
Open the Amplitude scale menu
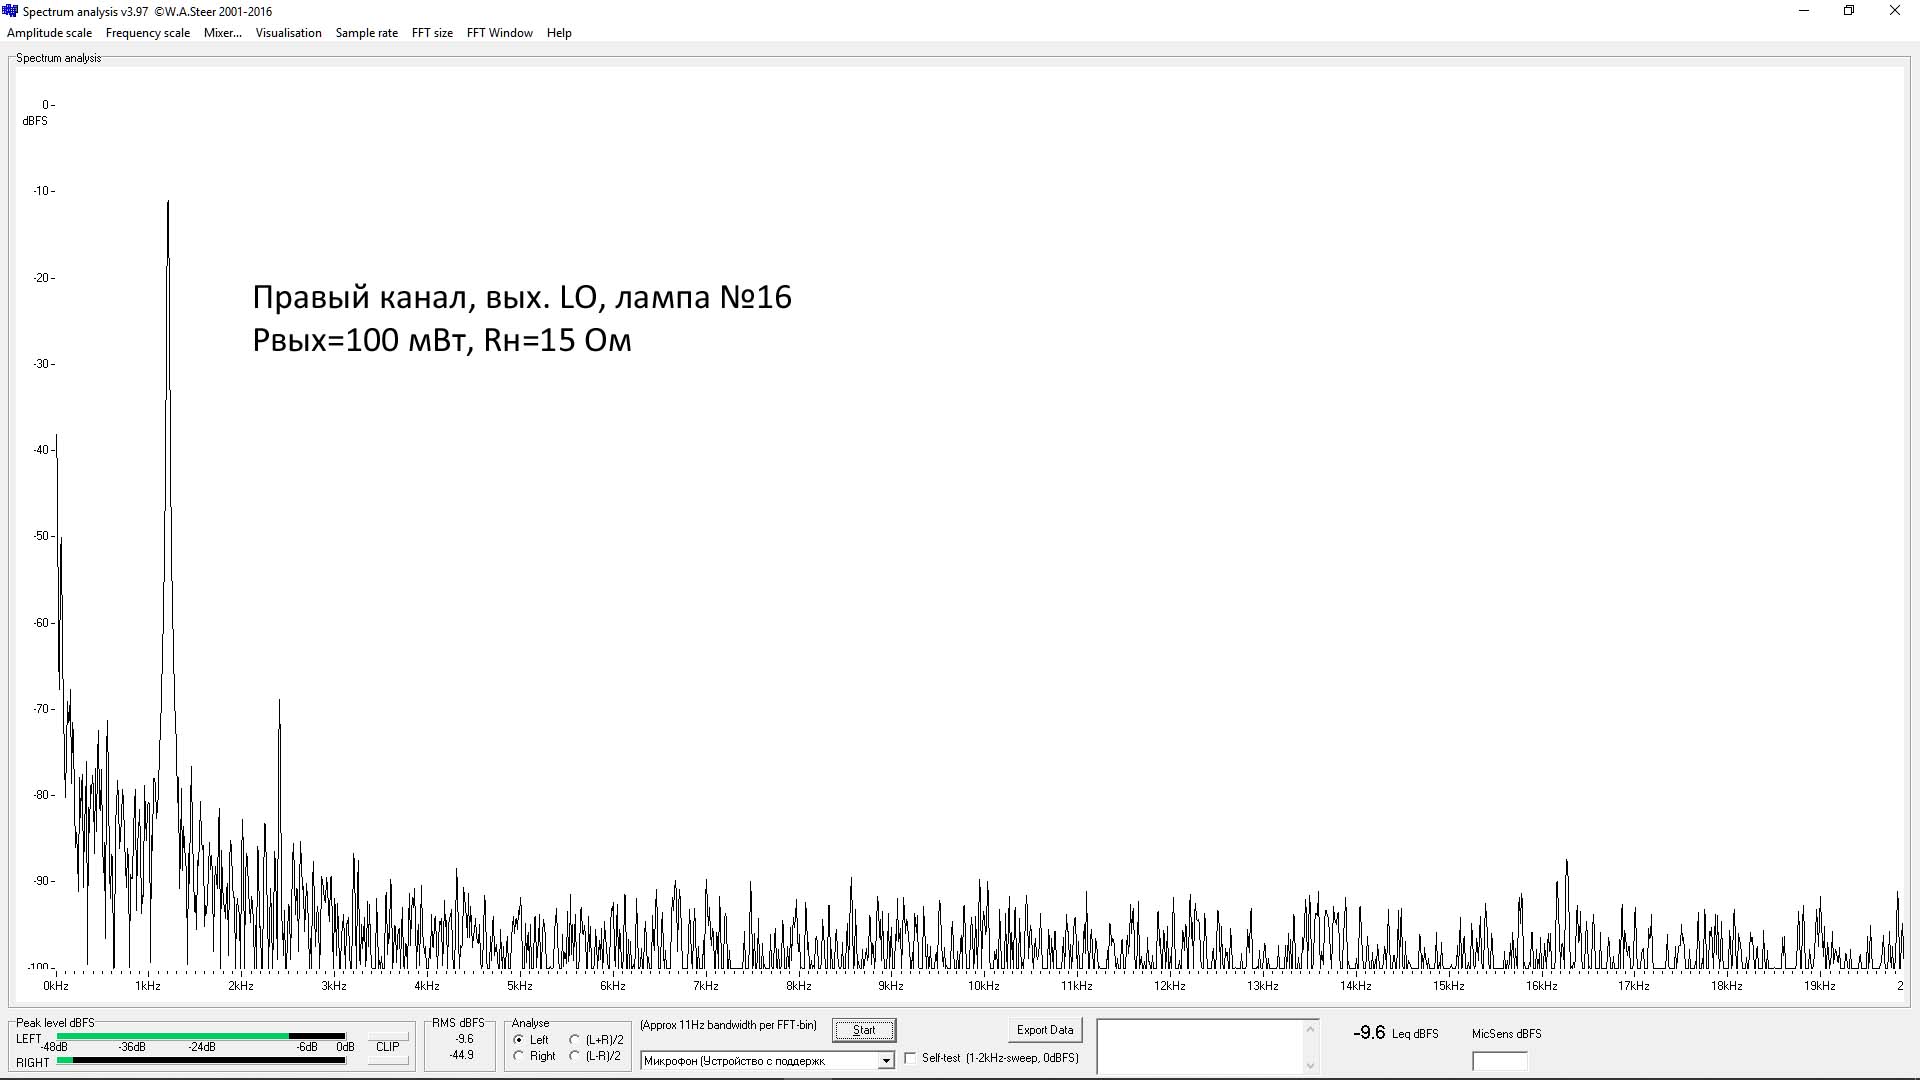[x=49, y=33]
